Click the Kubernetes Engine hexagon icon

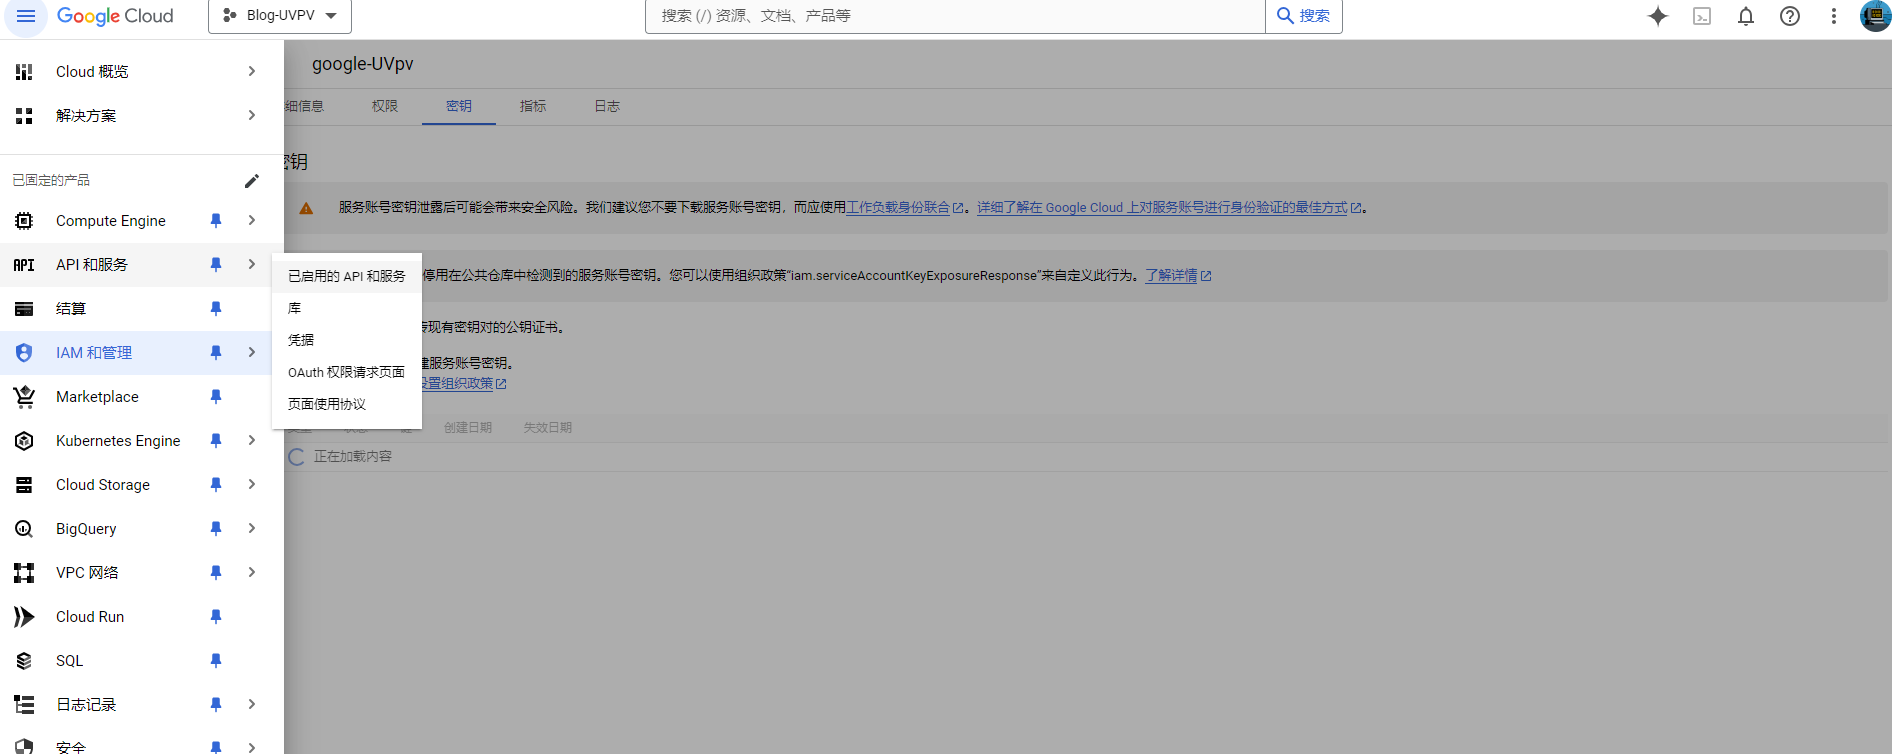[x=24, y=441]
